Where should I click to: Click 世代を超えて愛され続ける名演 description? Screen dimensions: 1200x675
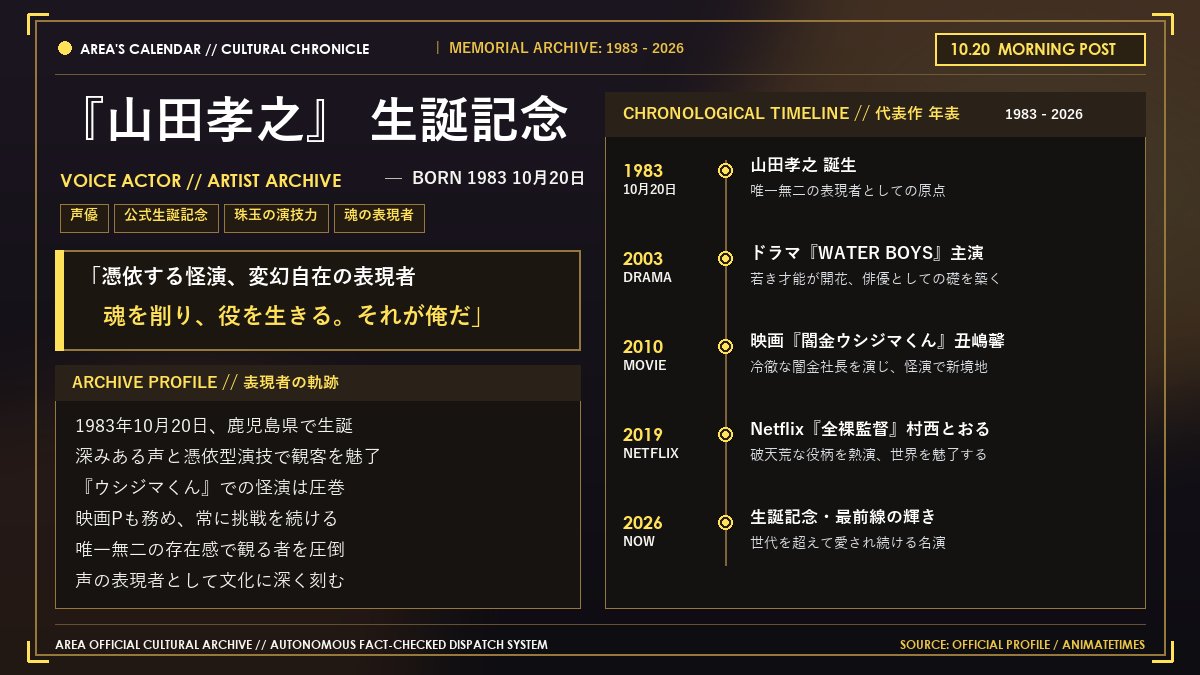(848, 542)
